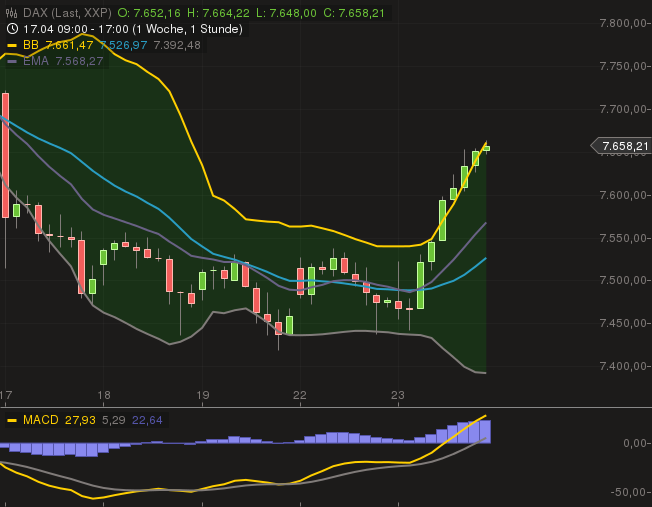Click the yellow MACD legend color marker
The height and width of the screenshot is (507, 652).
click(x=12, y=420)
